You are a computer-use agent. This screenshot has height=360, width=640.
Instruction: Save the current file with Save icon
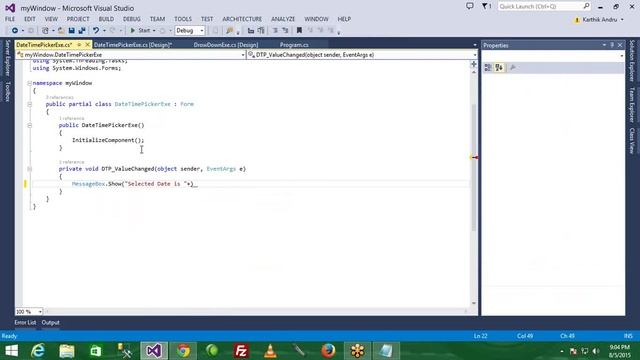tap(71, 31)
